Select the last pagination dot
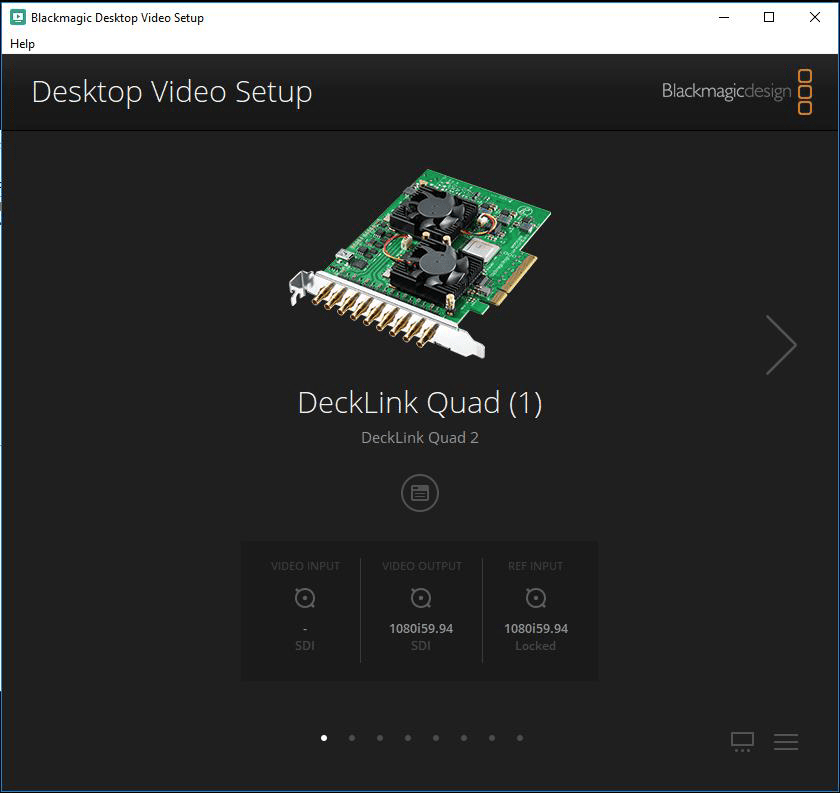This screenshot has width=840, height=793. [519, 738]
